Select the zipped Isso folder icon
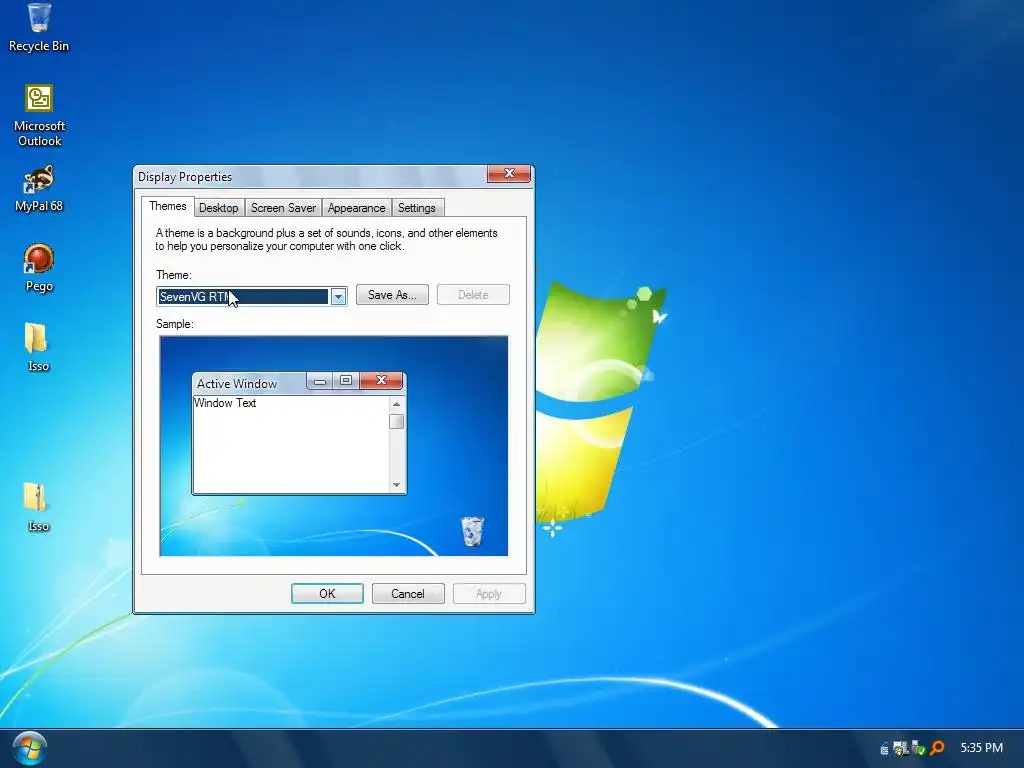The image size is (1024, 768). tap(38, 507)
